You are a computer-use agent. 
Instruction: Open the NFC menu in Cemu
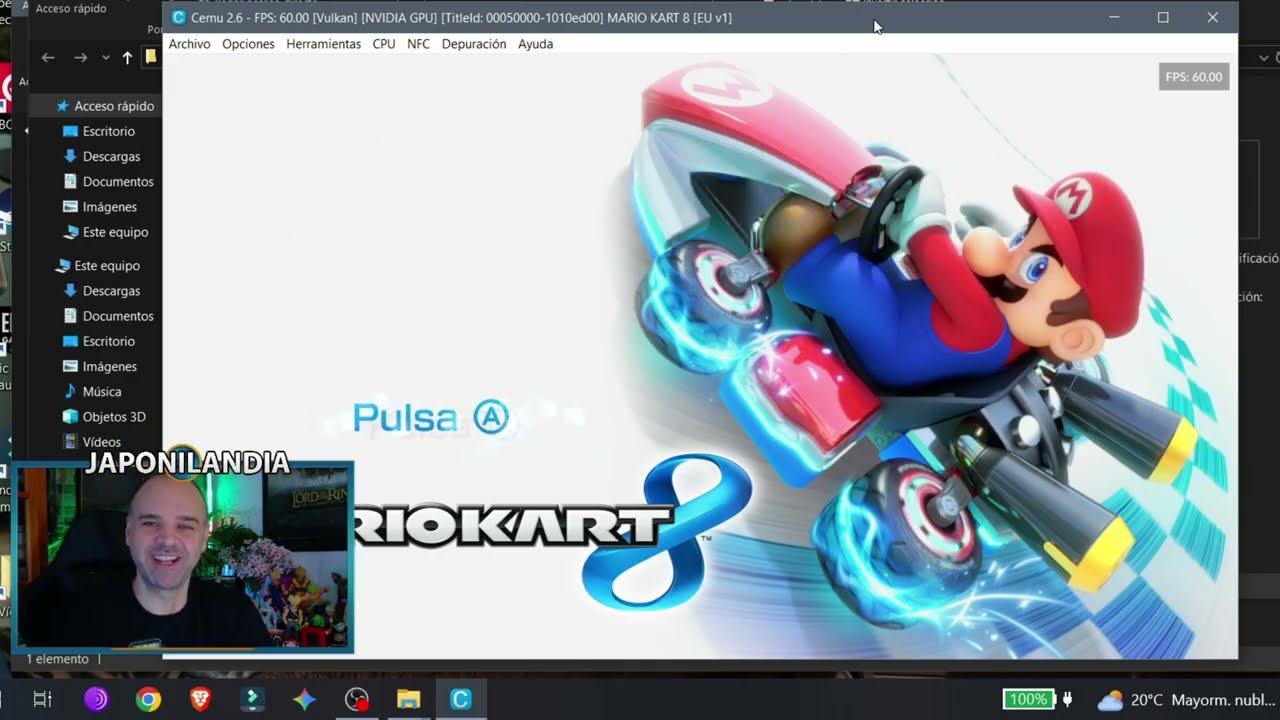click(418, 44)
